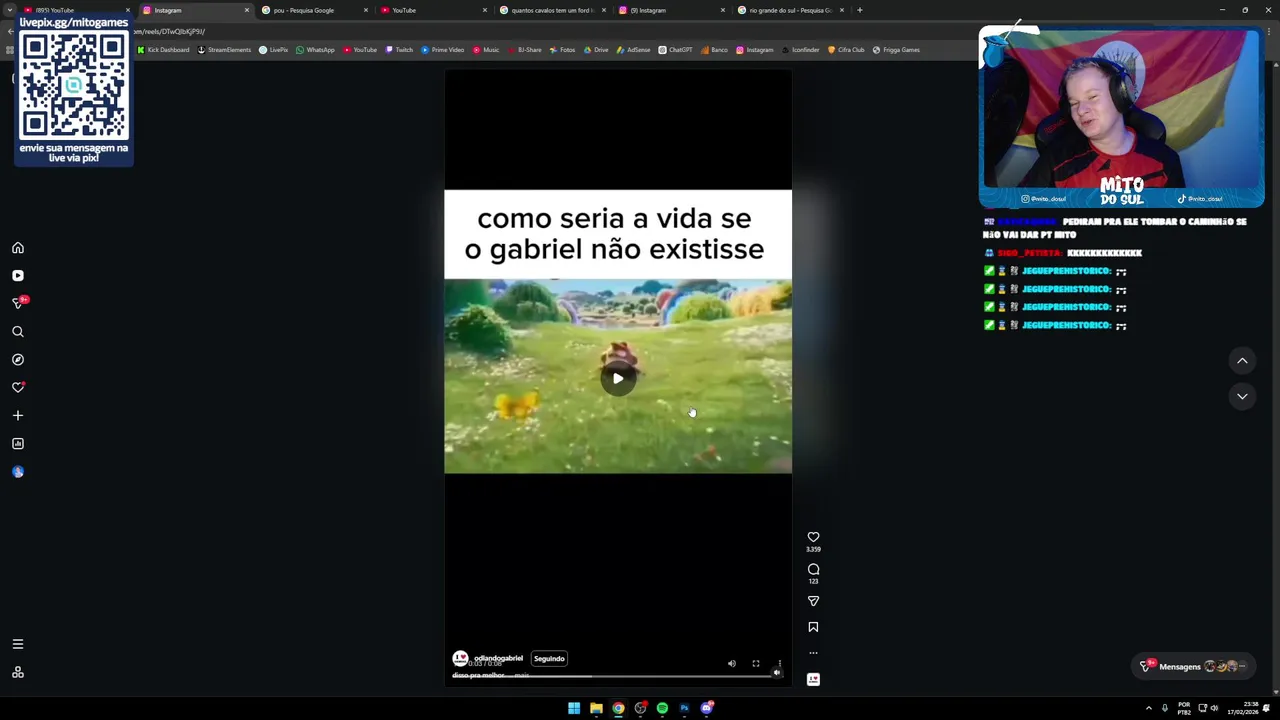
Task: Toggle the reel volume speaker icon
Action: coord(732,664)
